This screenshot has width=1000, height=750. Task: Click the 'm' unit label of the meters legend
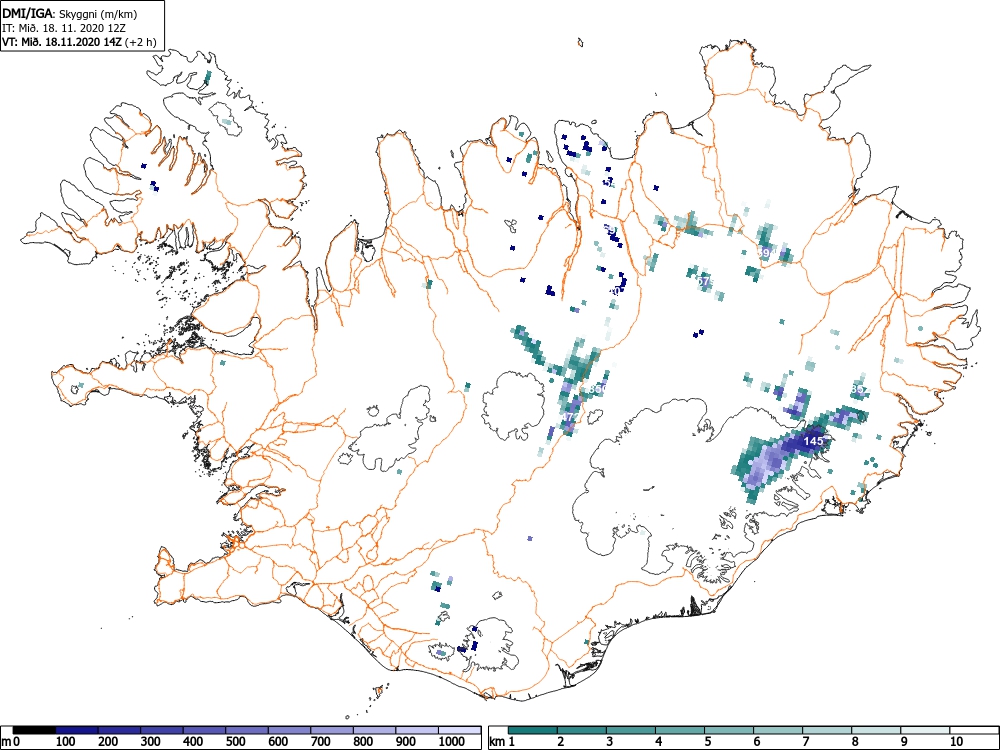[x=6, y=742]
